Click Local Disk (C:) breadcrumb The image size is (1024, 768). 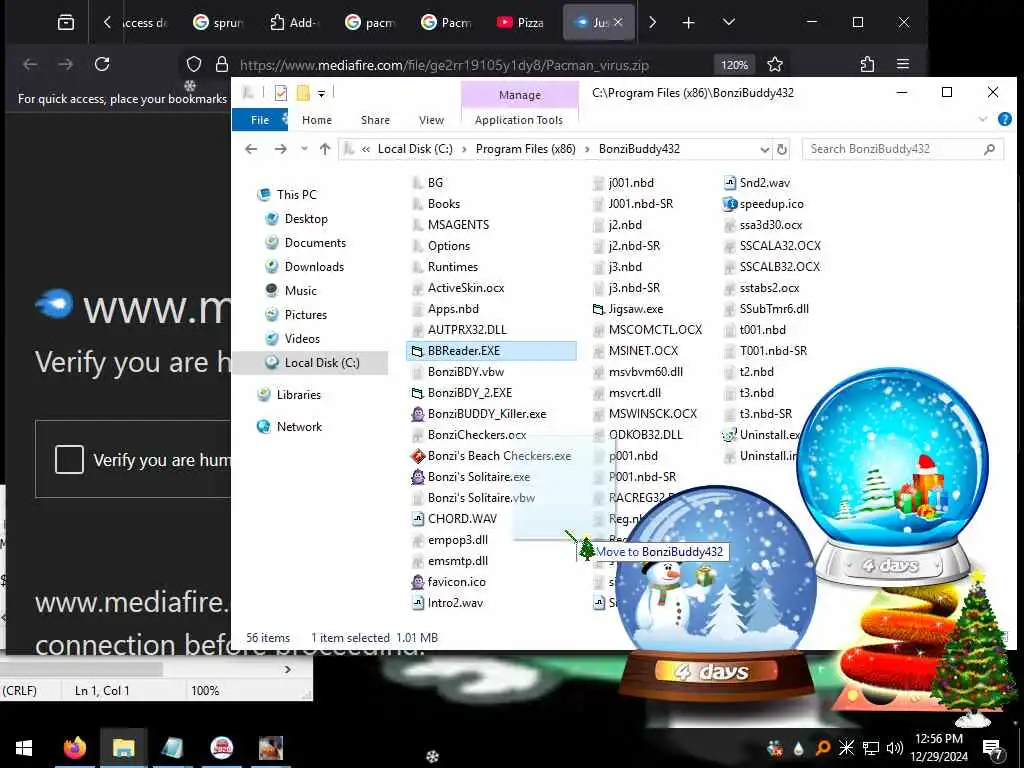[415, 149]
